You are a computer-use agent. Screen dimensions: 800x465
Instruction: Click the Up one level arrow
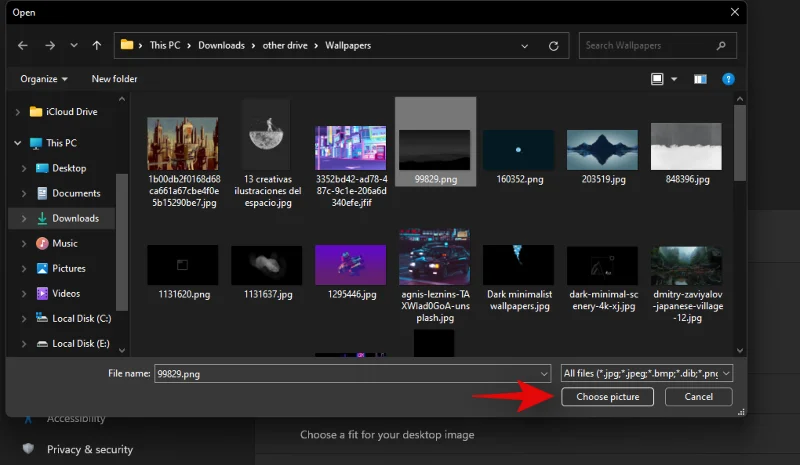click(x=97, y=45)
